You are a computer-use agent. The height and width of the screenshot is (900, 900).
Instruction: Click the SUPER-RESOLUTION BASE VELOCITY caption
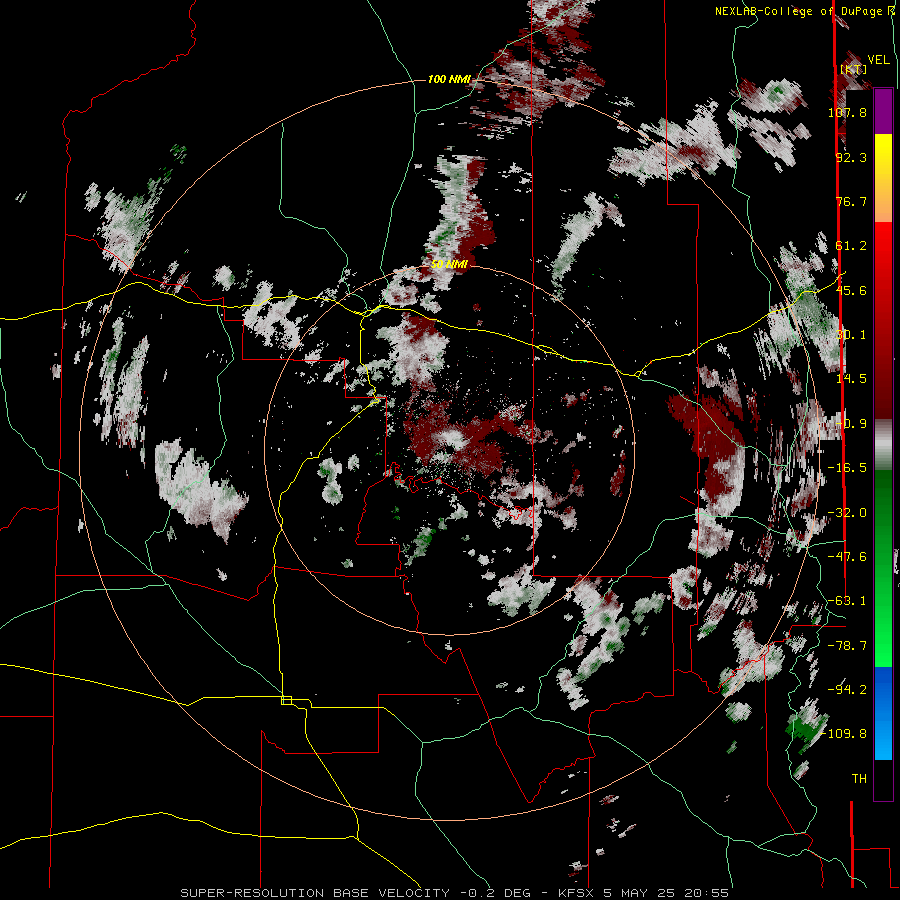click(x=317, y=893)
